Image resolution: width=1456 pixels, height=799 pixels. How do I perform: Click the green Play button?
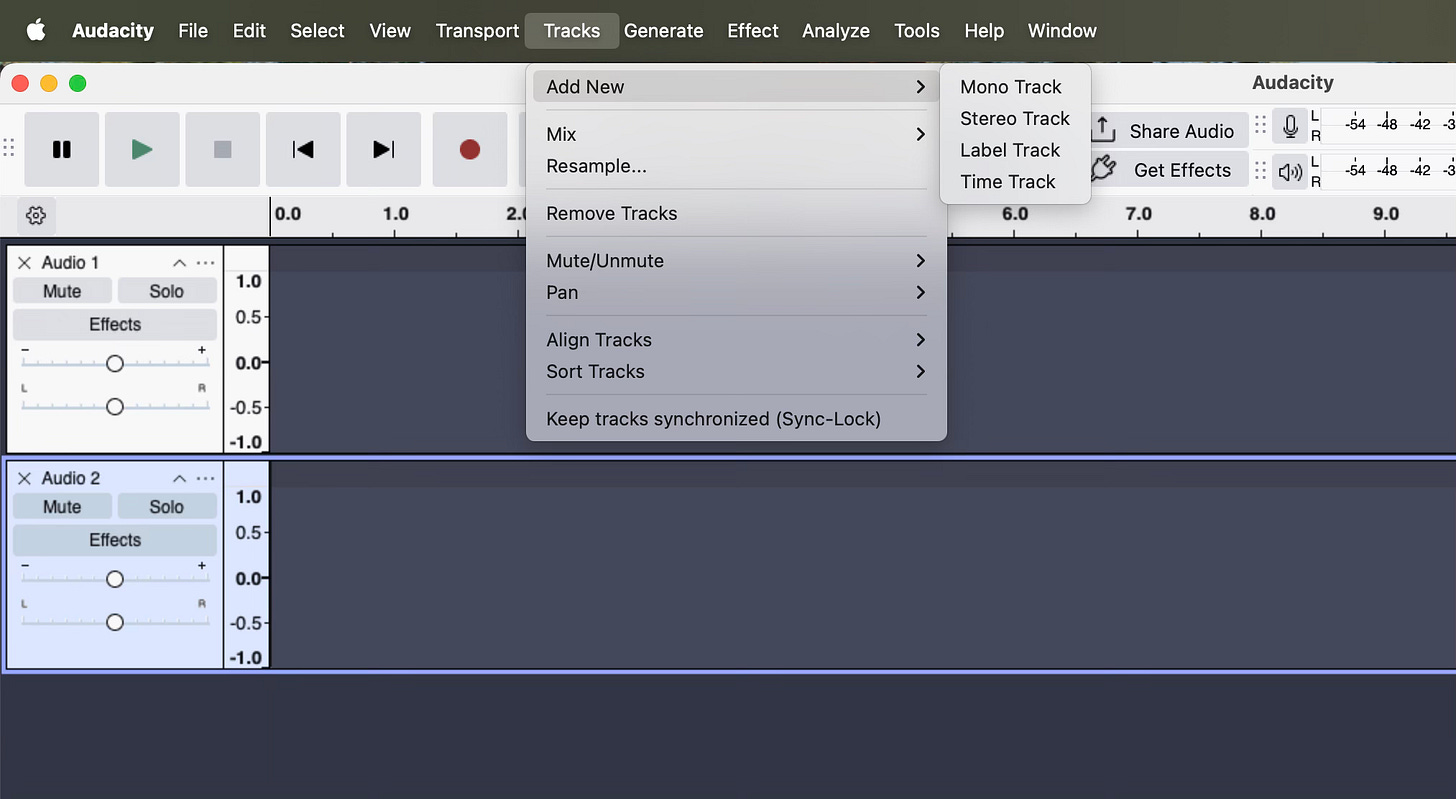142,150
